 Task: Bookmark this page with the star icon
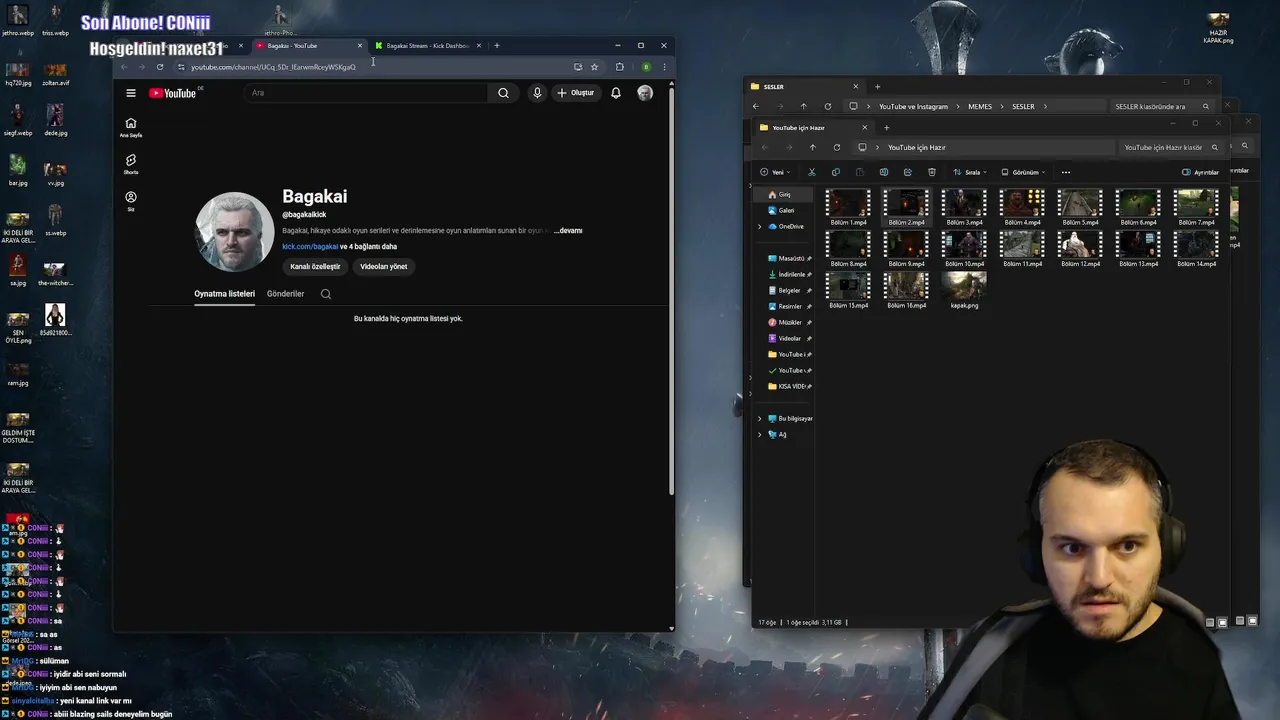tap(594, 67)
